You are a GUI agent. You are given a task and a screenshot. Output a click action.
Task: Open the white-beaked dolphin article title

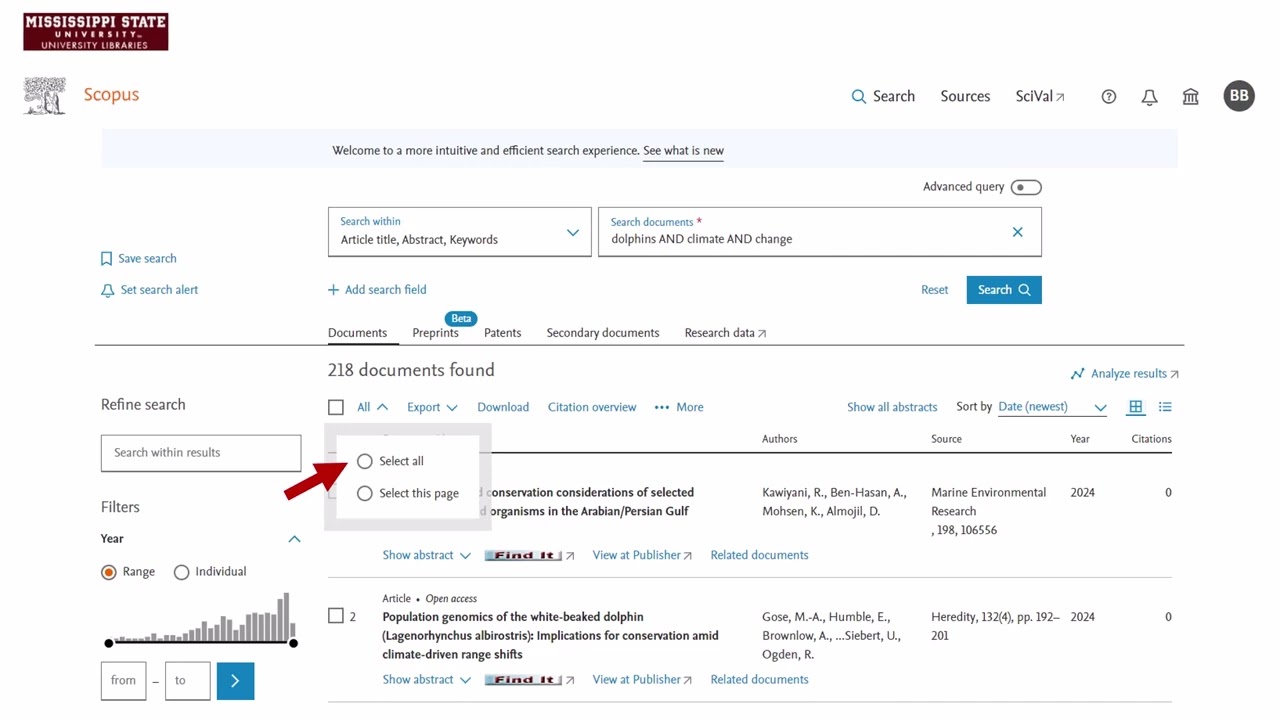click(x=550, y=636)
